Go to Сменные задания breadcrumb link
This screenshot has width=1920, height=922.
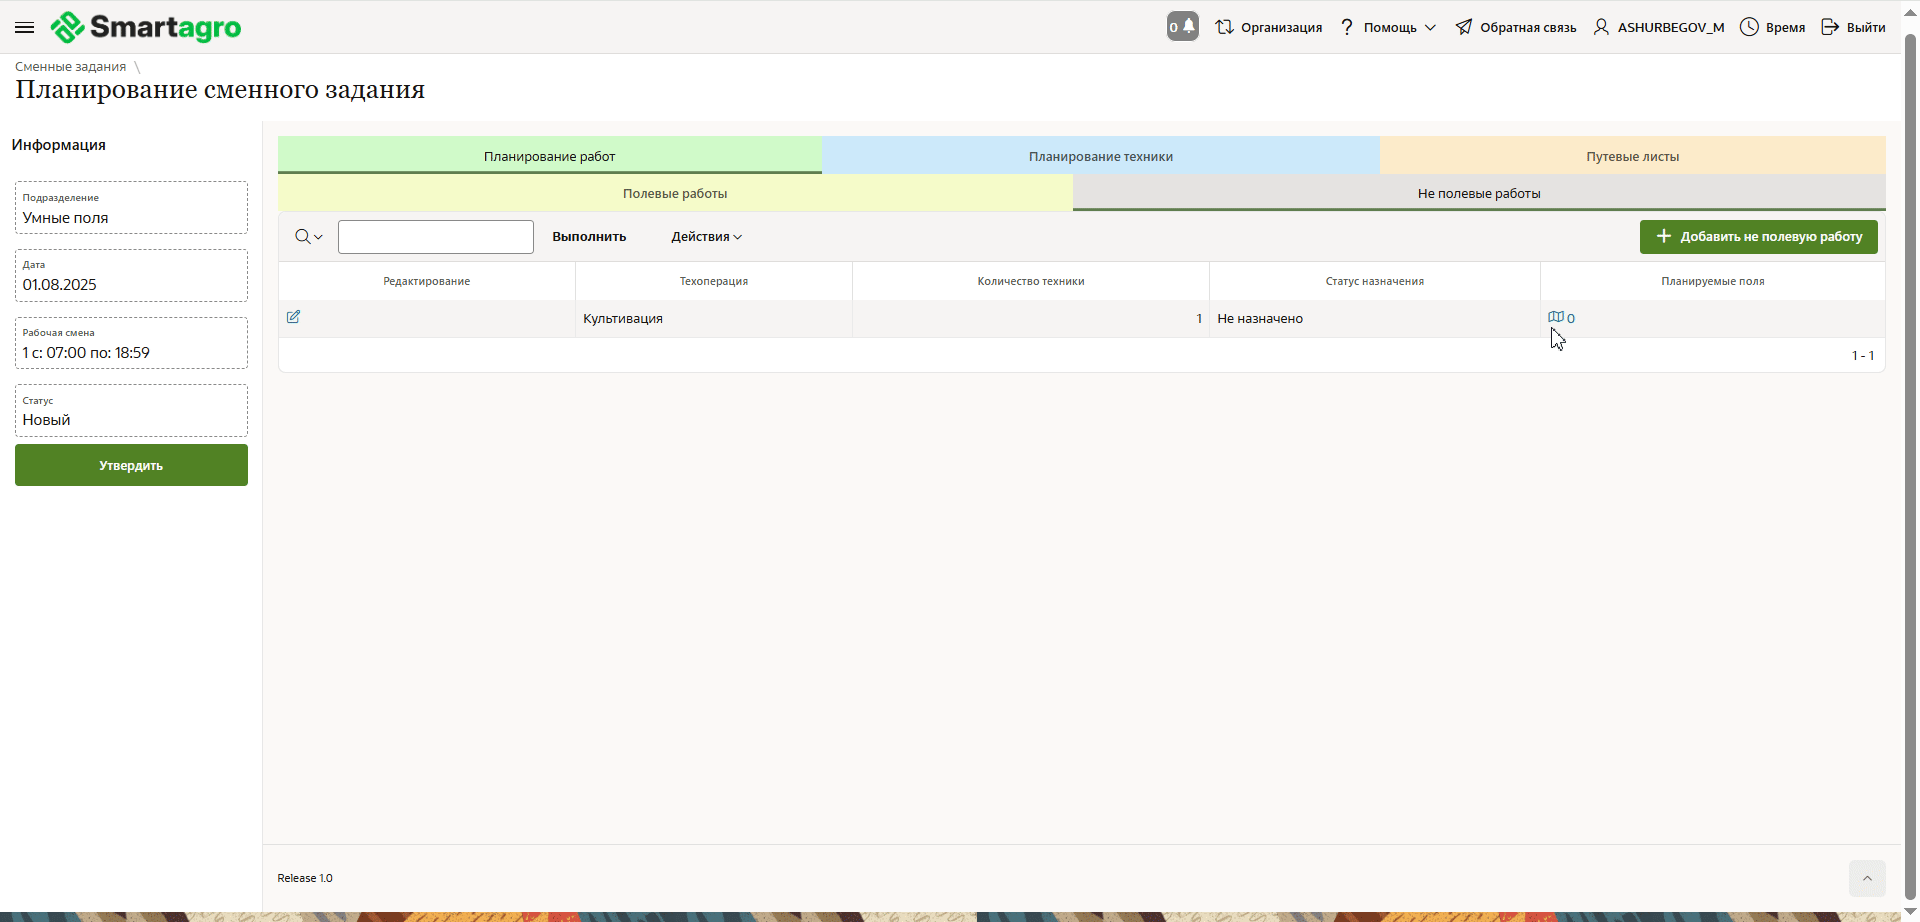[x=70, y=67]
